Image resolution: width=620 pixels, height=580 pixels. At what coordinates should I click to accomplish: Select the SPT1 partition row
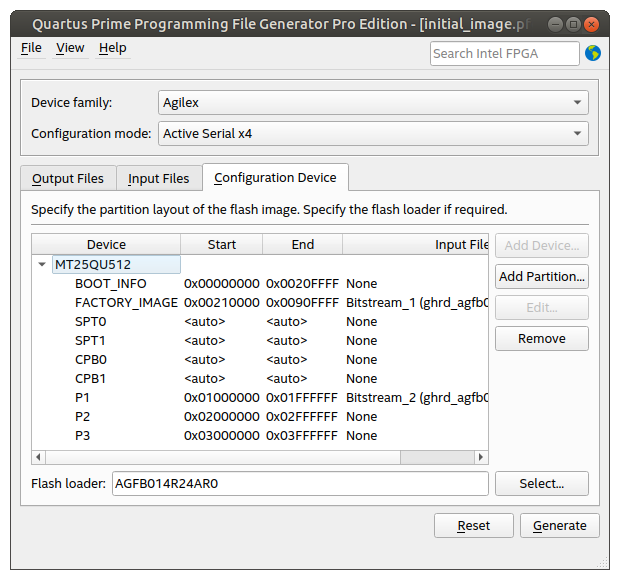[260, 340]
